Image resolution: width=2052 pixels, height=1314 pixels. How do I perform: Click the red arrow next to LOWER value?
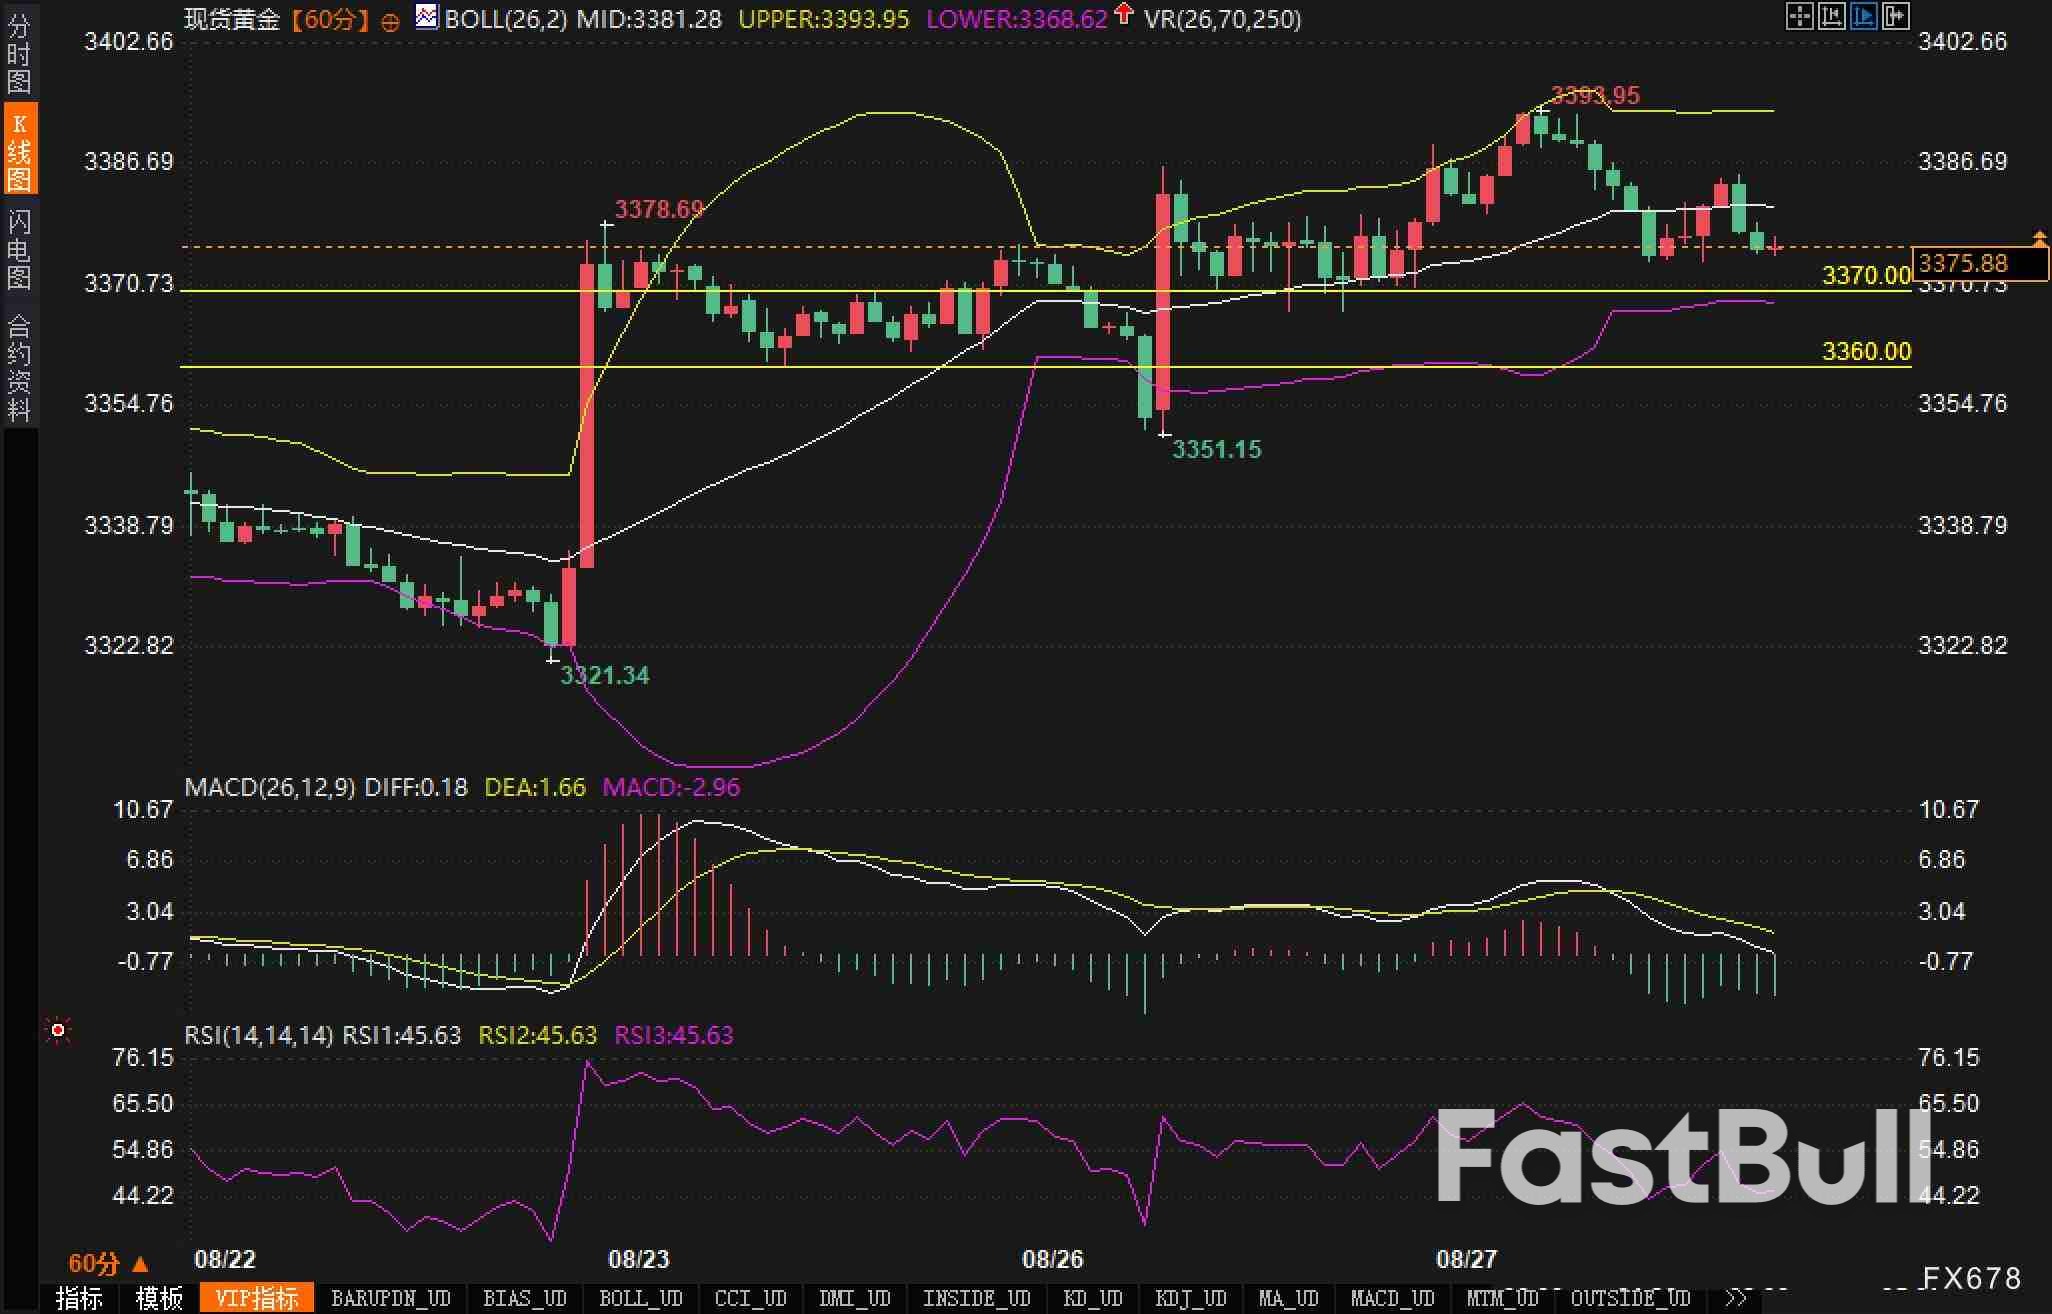[x=1124, y=14]
